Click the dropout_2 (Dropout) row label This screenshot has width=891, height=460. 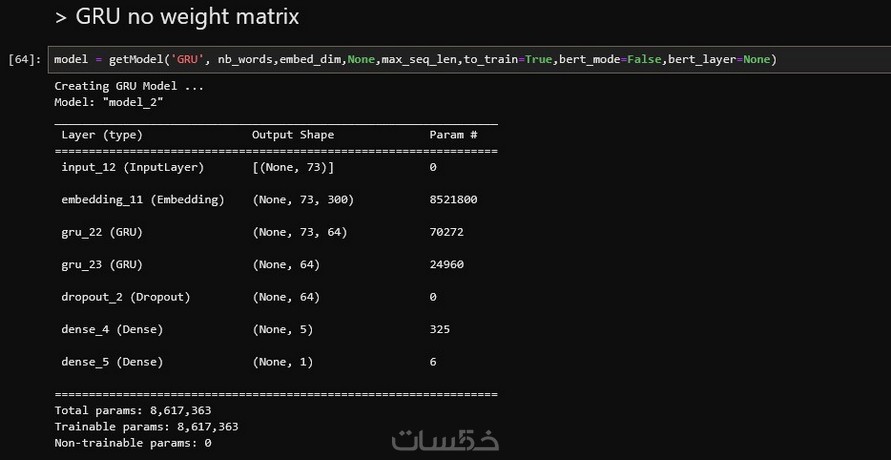coord(126,297)
